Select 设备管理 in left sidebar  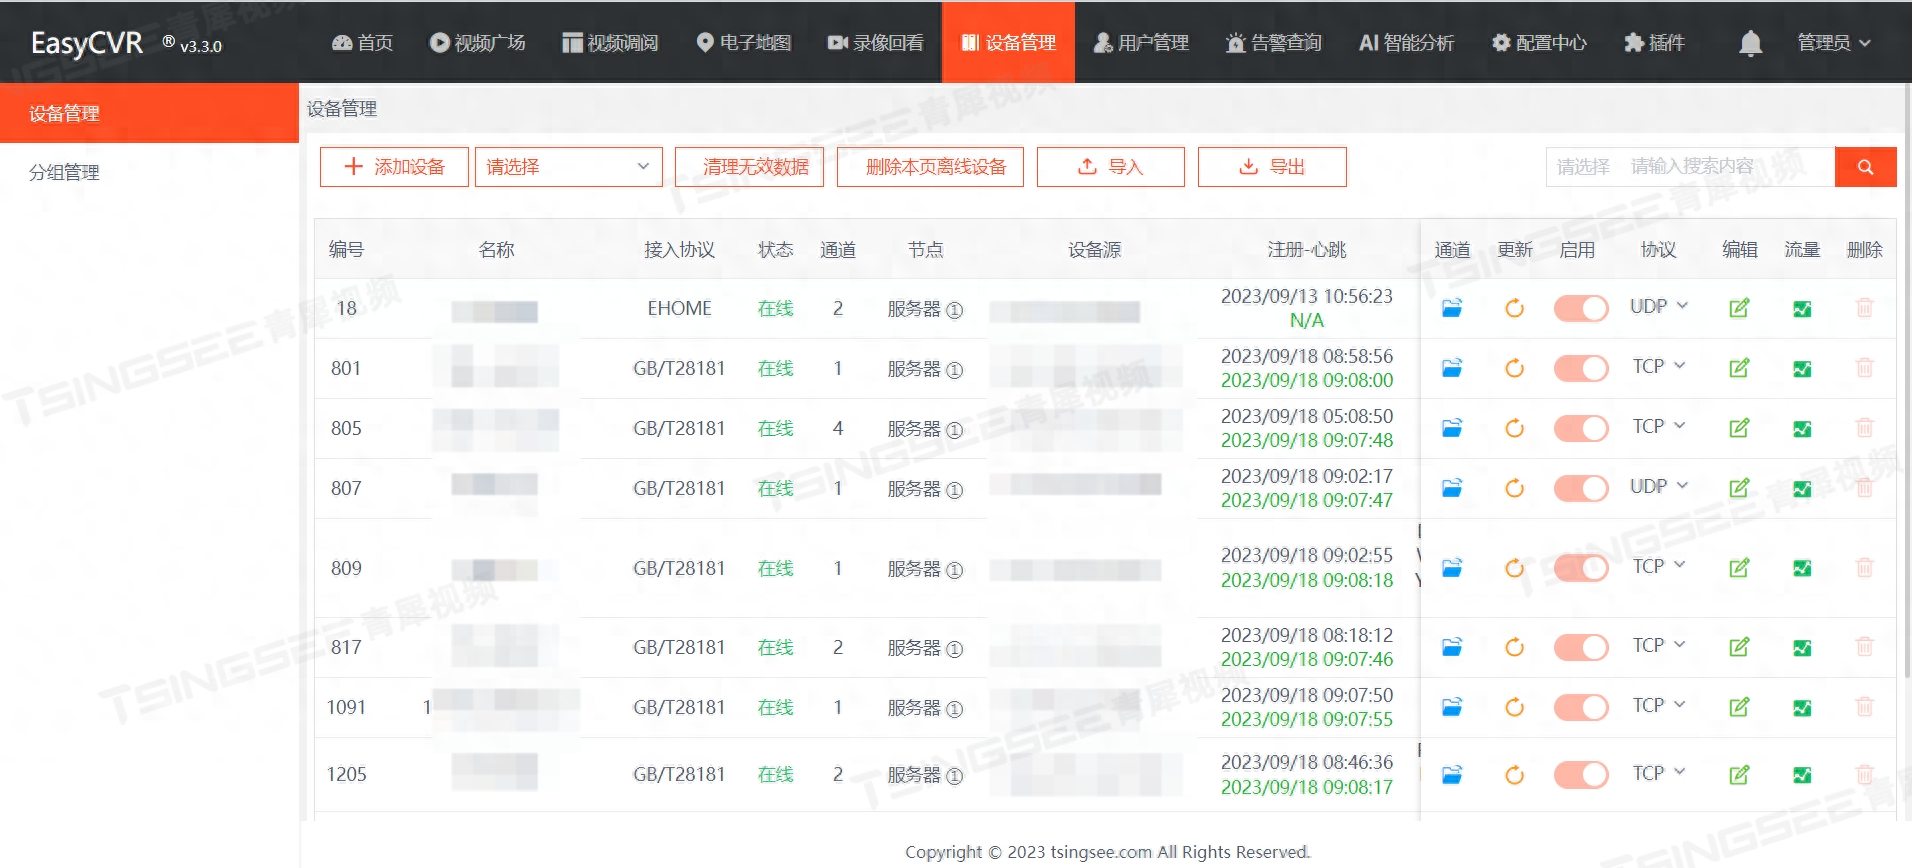click(x=149, y=113)
